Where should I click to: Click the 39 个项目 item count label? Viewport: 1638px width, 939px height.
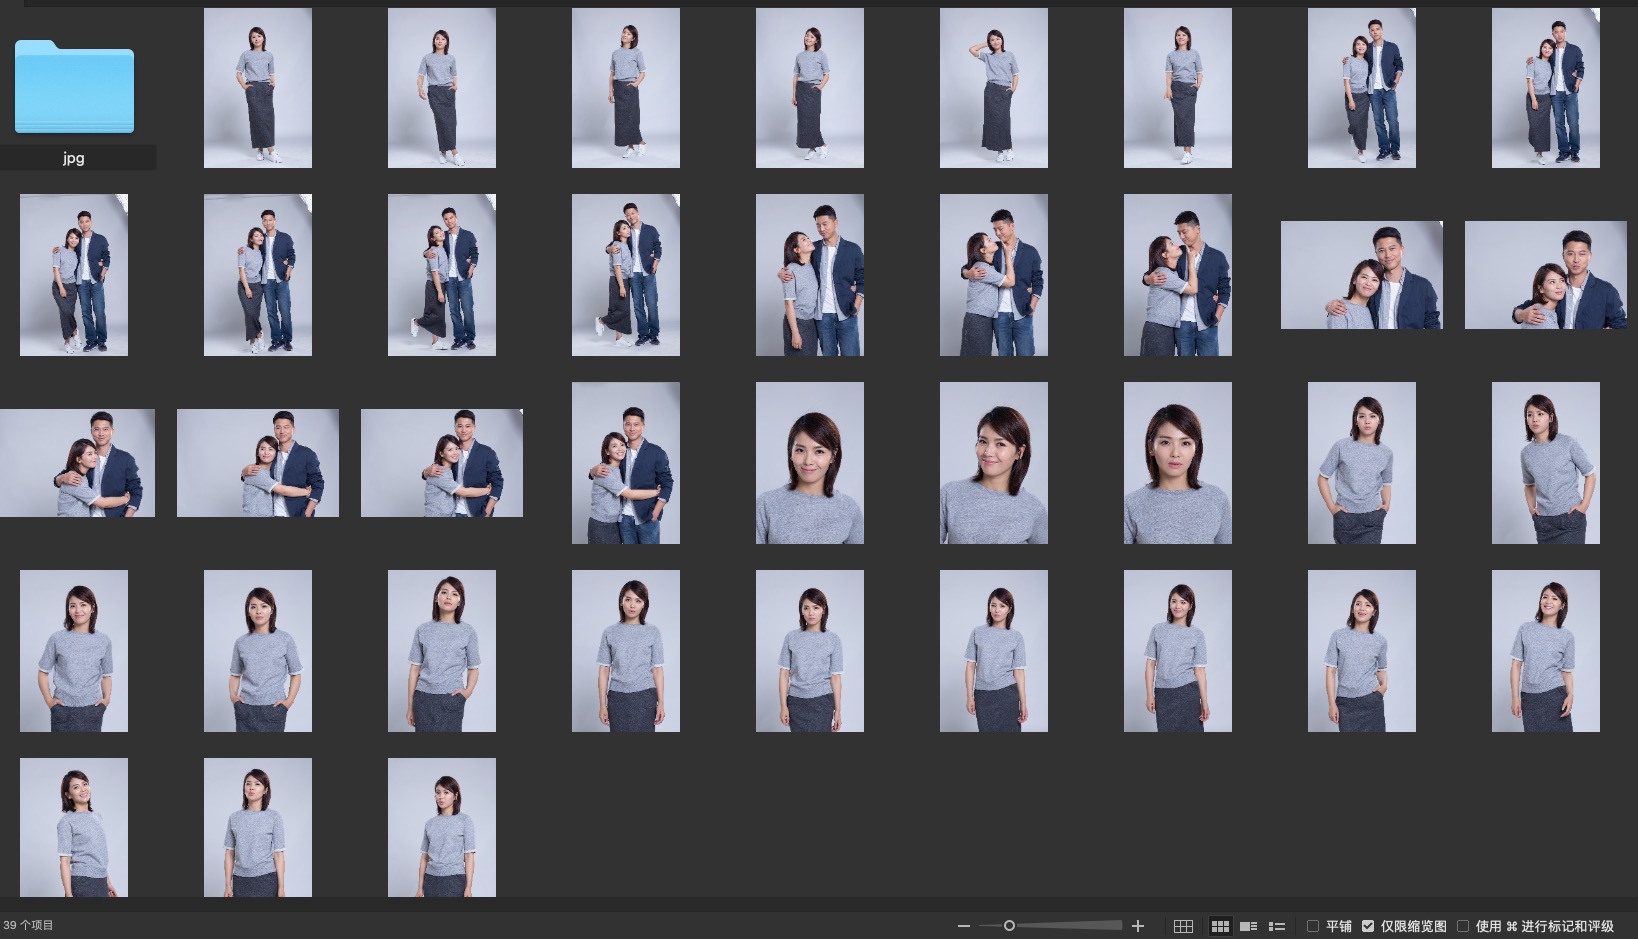pos(29,926)
